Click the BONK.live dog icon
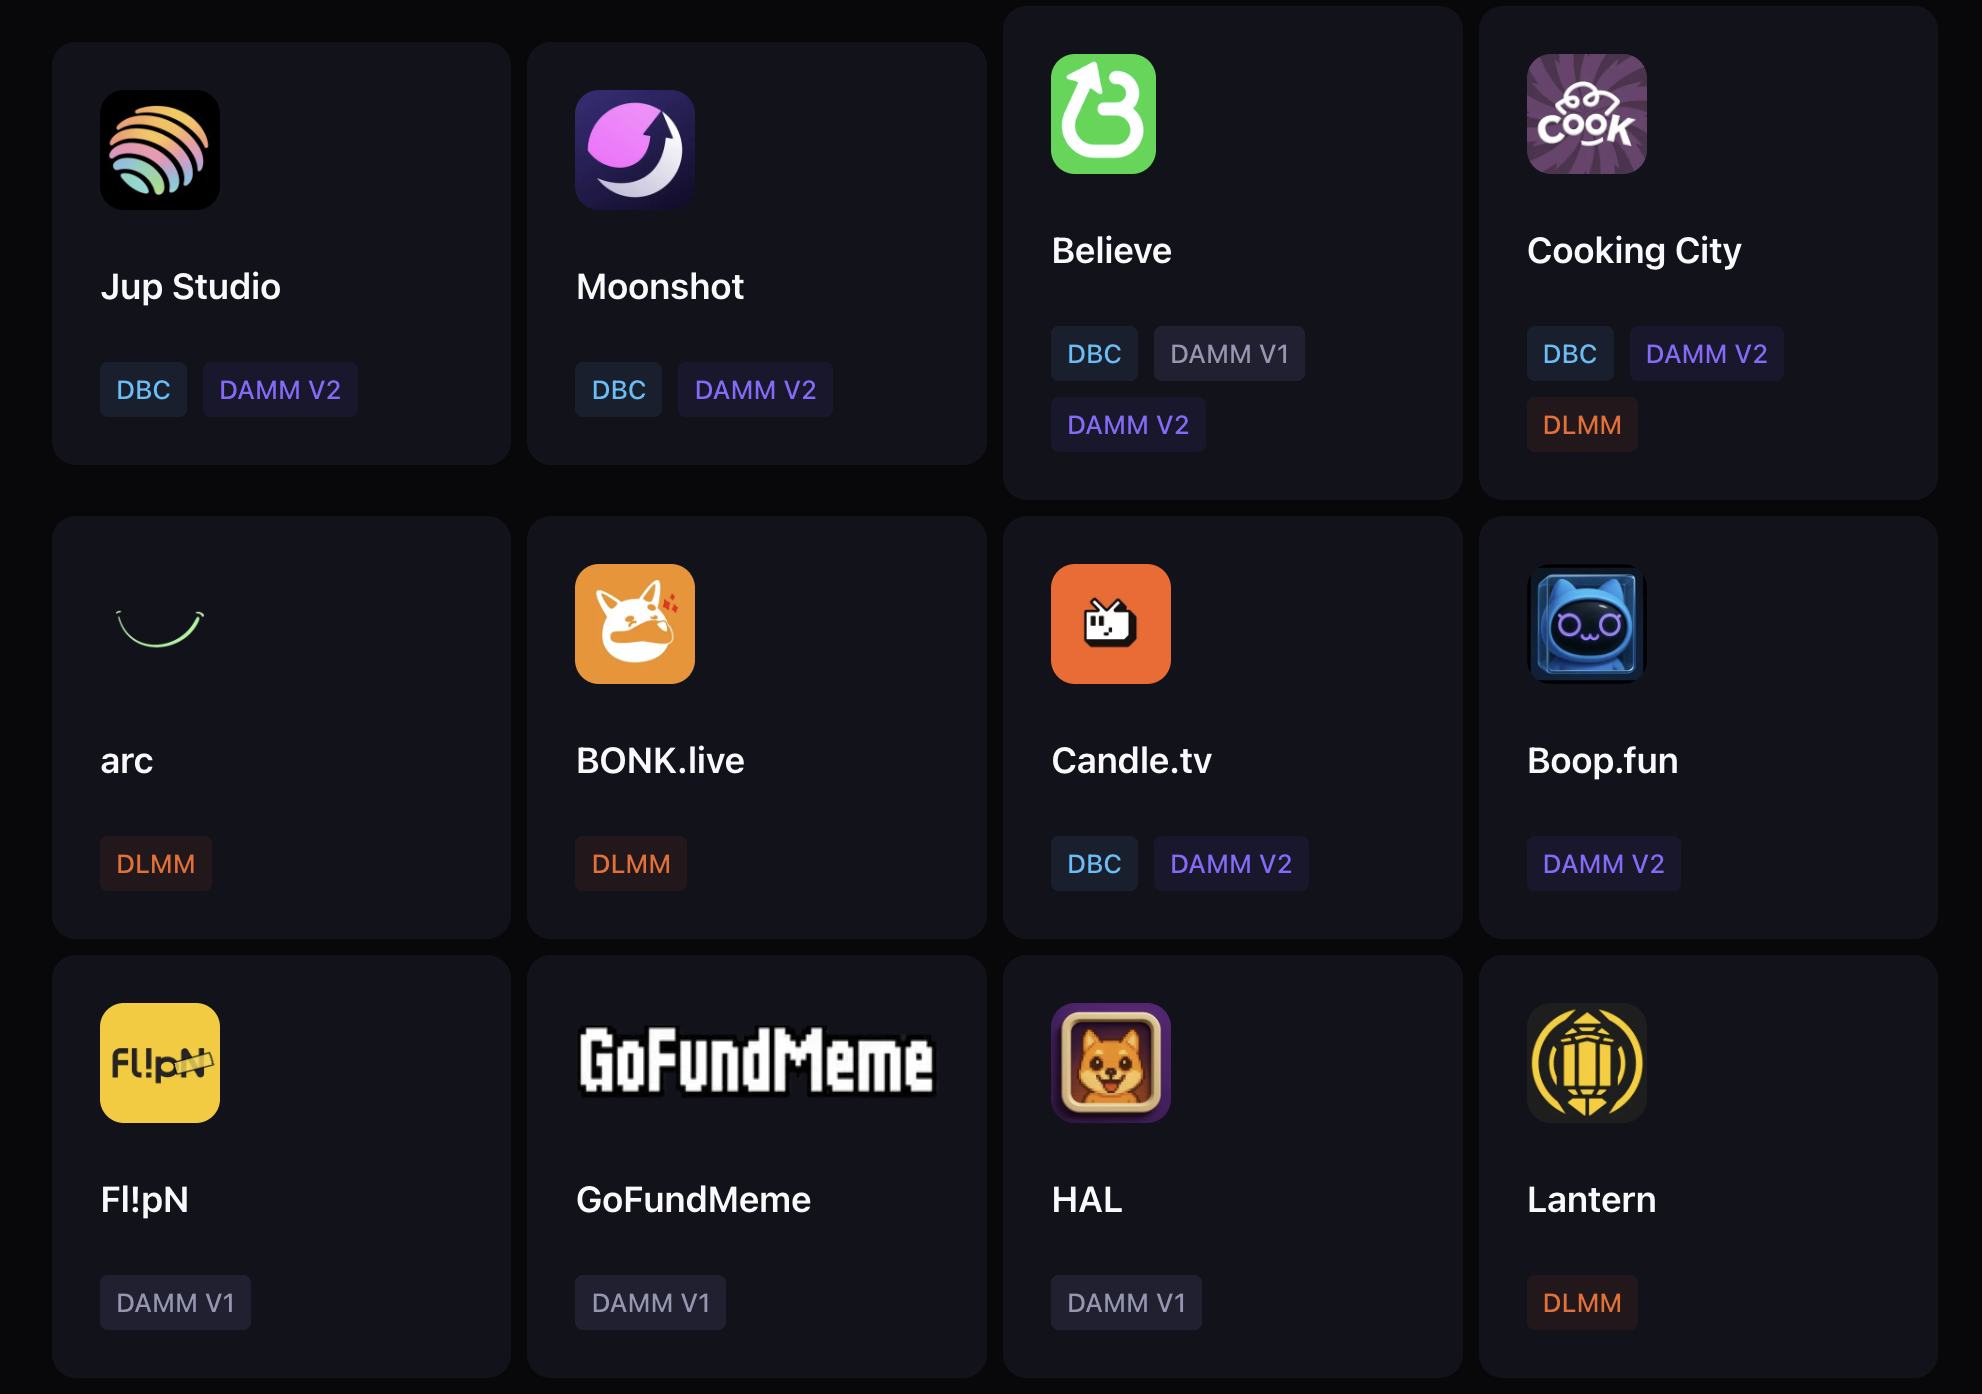This screenshot has height=1394, width=1982. [x=635, y=624]
